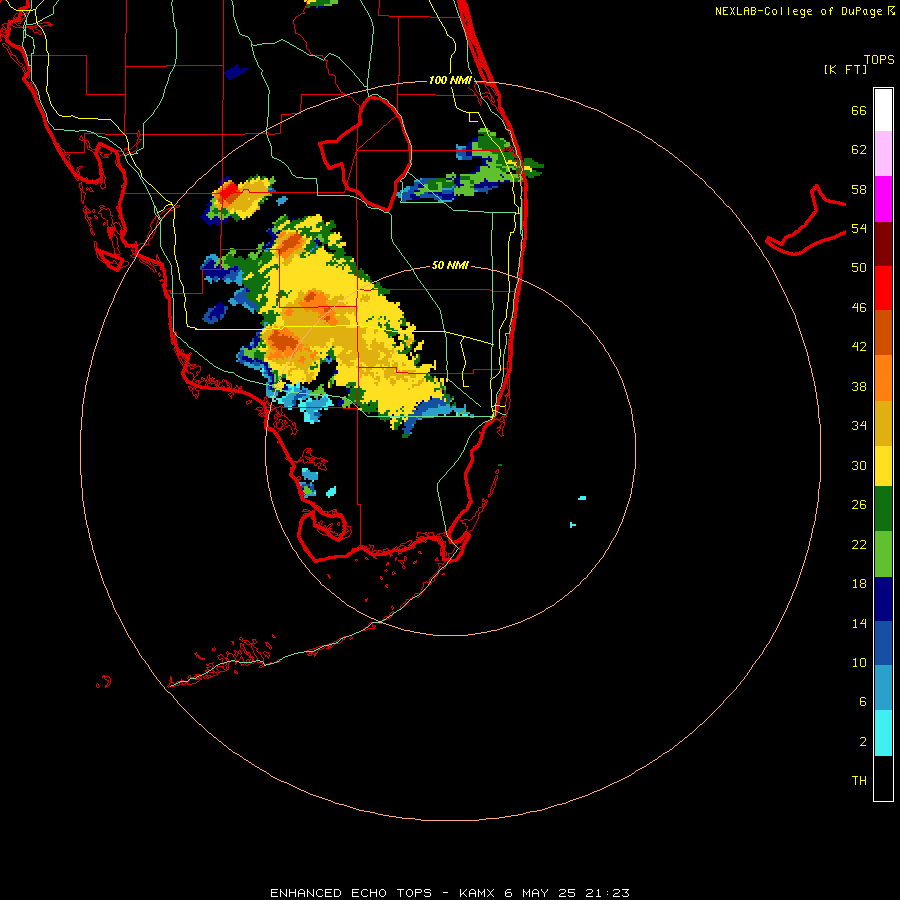Click the [K FT] units label
900x900 pixels.
tap(845, 70)
